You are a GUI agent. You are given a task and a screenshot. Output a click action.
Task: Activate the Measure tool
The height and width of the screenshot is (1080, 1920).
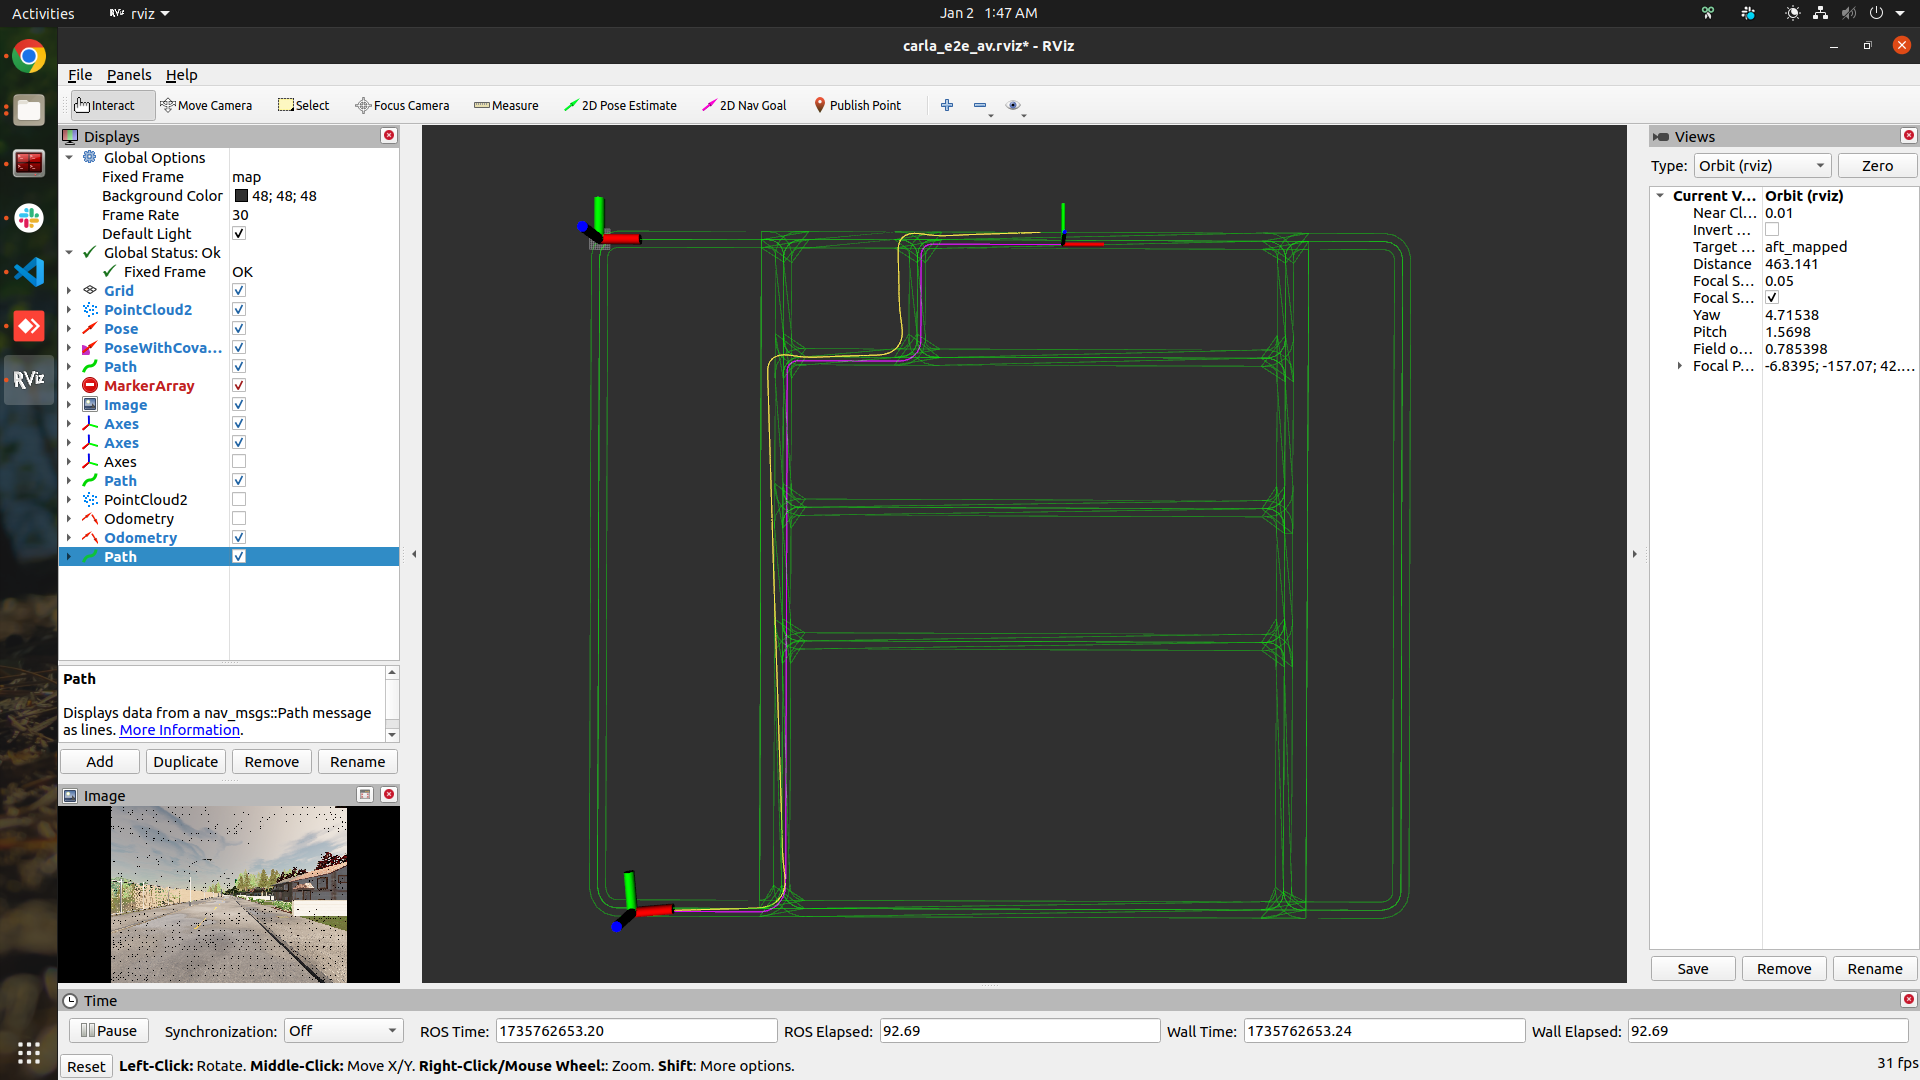coord(506,105)
